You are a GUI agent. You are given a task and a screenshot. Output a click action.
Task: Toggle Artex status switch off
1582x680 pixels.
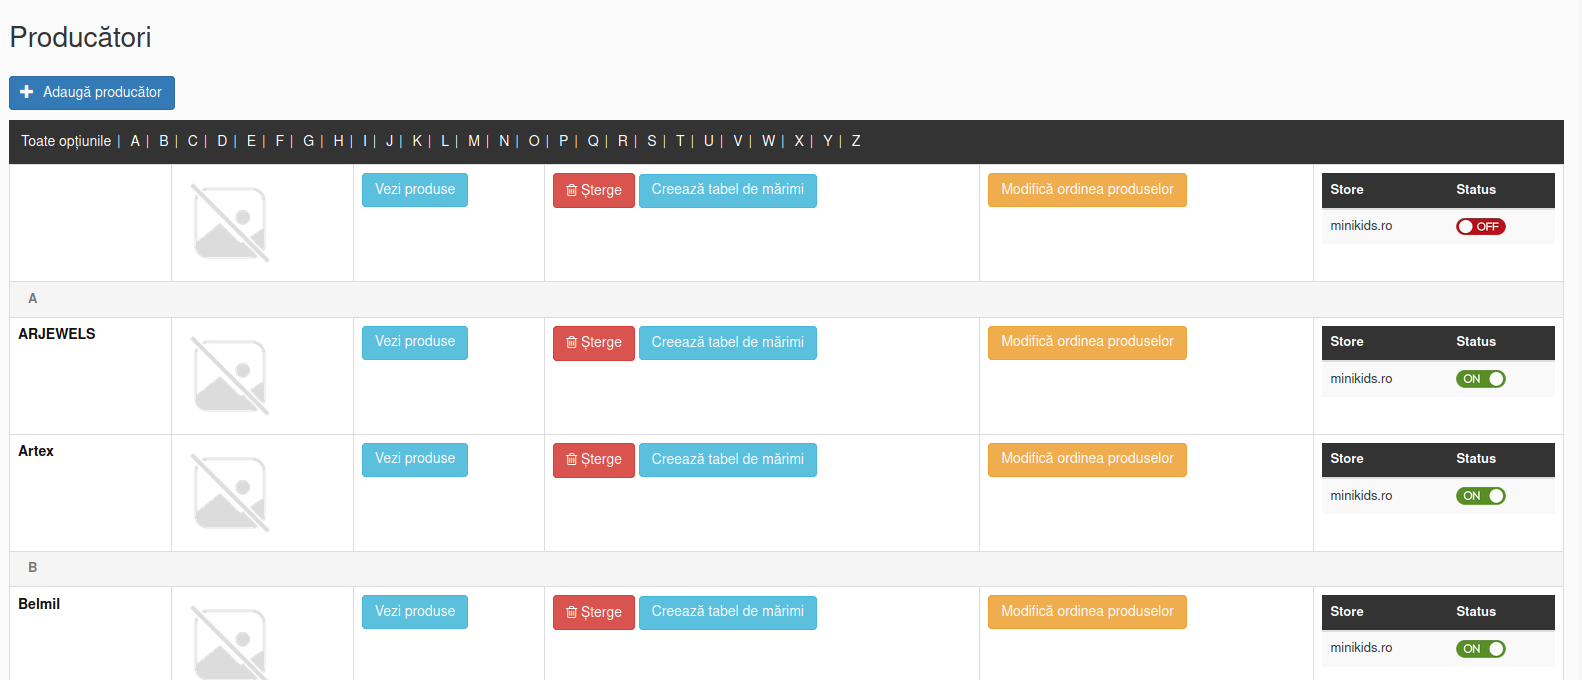(x=1480, y=496)
